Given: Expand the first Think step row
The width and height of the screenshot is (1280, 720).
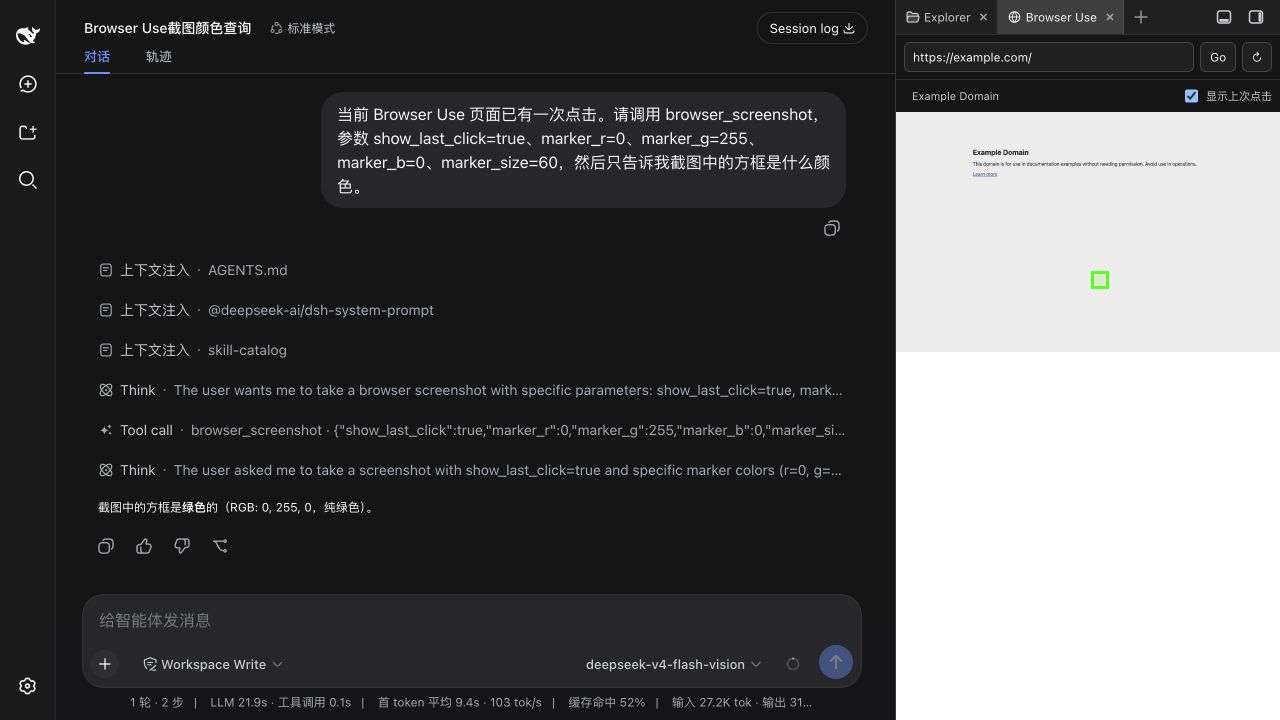Looking at the screenshot, I should [x=471, y=390].
